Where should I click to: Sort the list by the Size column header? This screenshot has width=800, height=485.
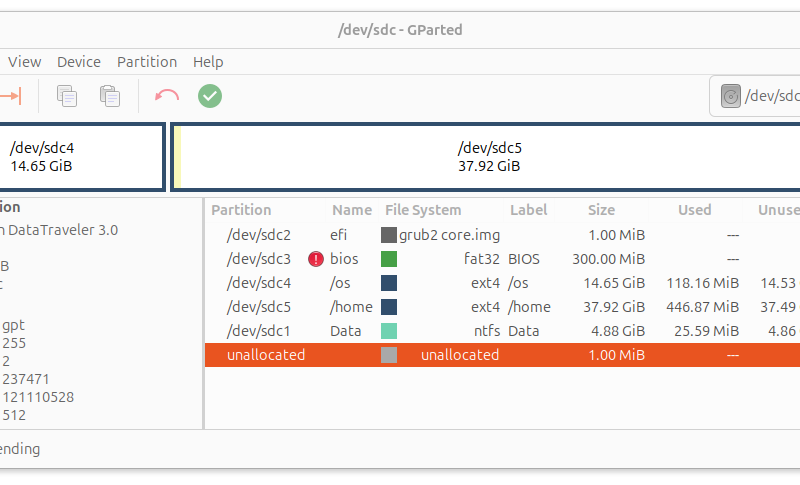coord(601,210)
